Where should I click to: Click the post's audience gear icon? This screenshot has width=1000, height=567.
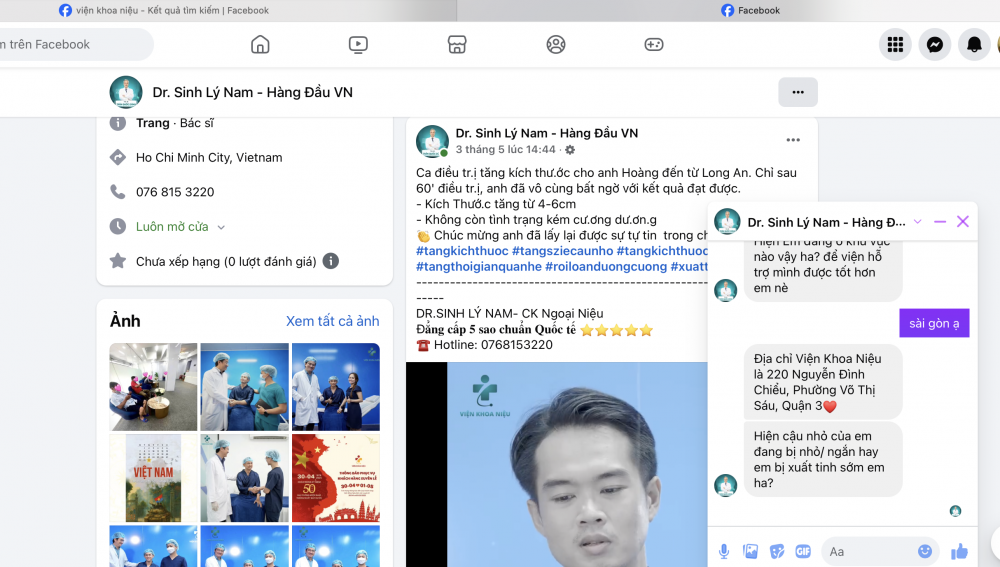[570, 150]
